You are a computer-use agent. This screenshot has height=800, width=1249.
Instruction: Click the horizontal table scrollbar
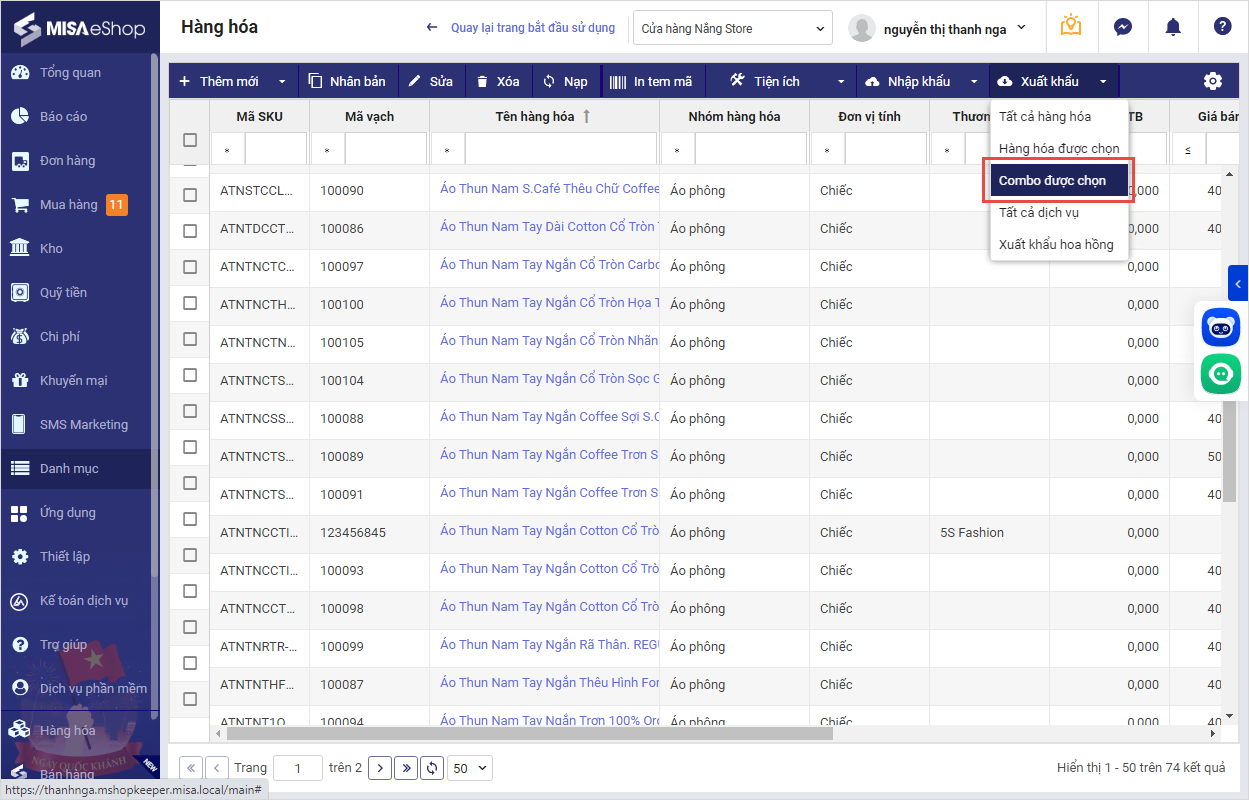(530, 733)
